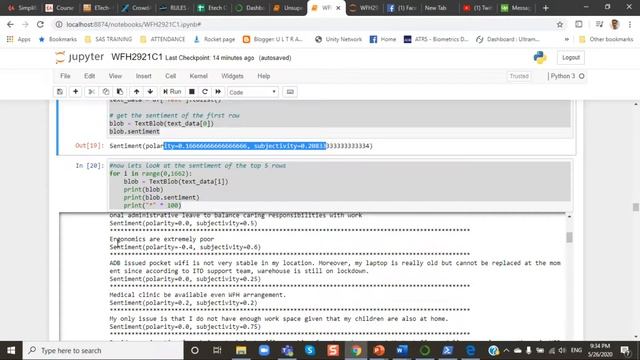Open the Kernel menu
The image size is (640, 360).
[198, 76]
